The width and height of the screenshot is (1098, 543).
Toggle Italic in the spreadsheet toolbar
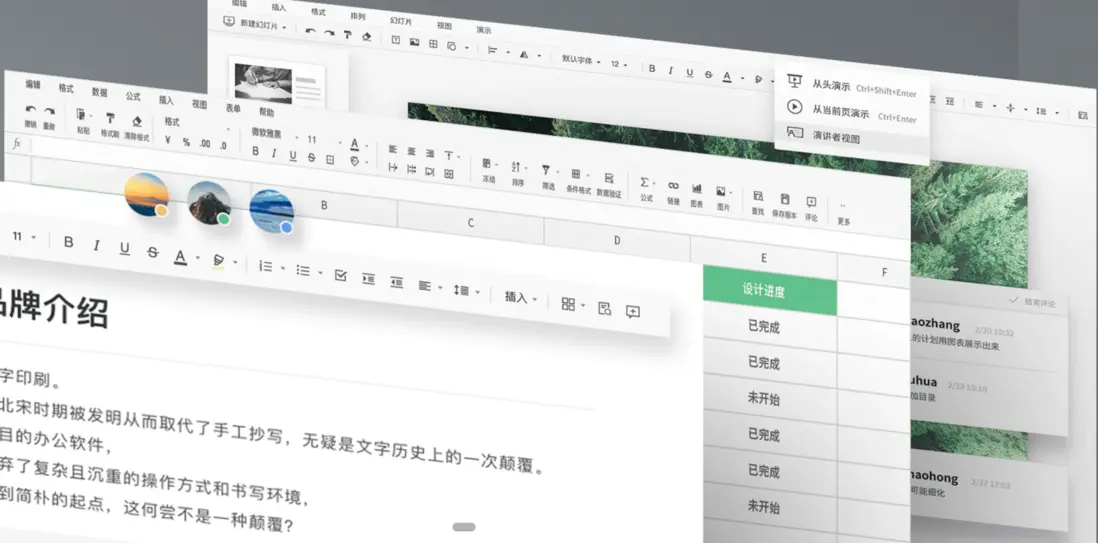(274, 153)
